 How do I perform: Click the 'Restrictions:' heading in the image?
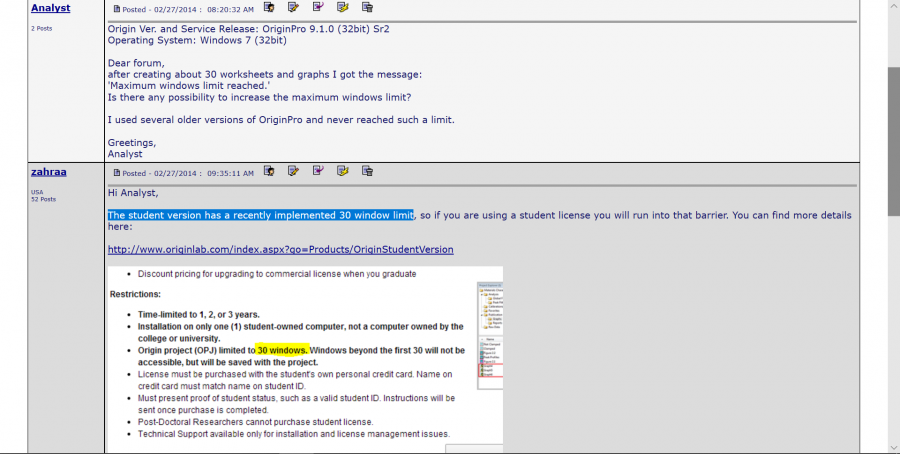coord(135,294)
